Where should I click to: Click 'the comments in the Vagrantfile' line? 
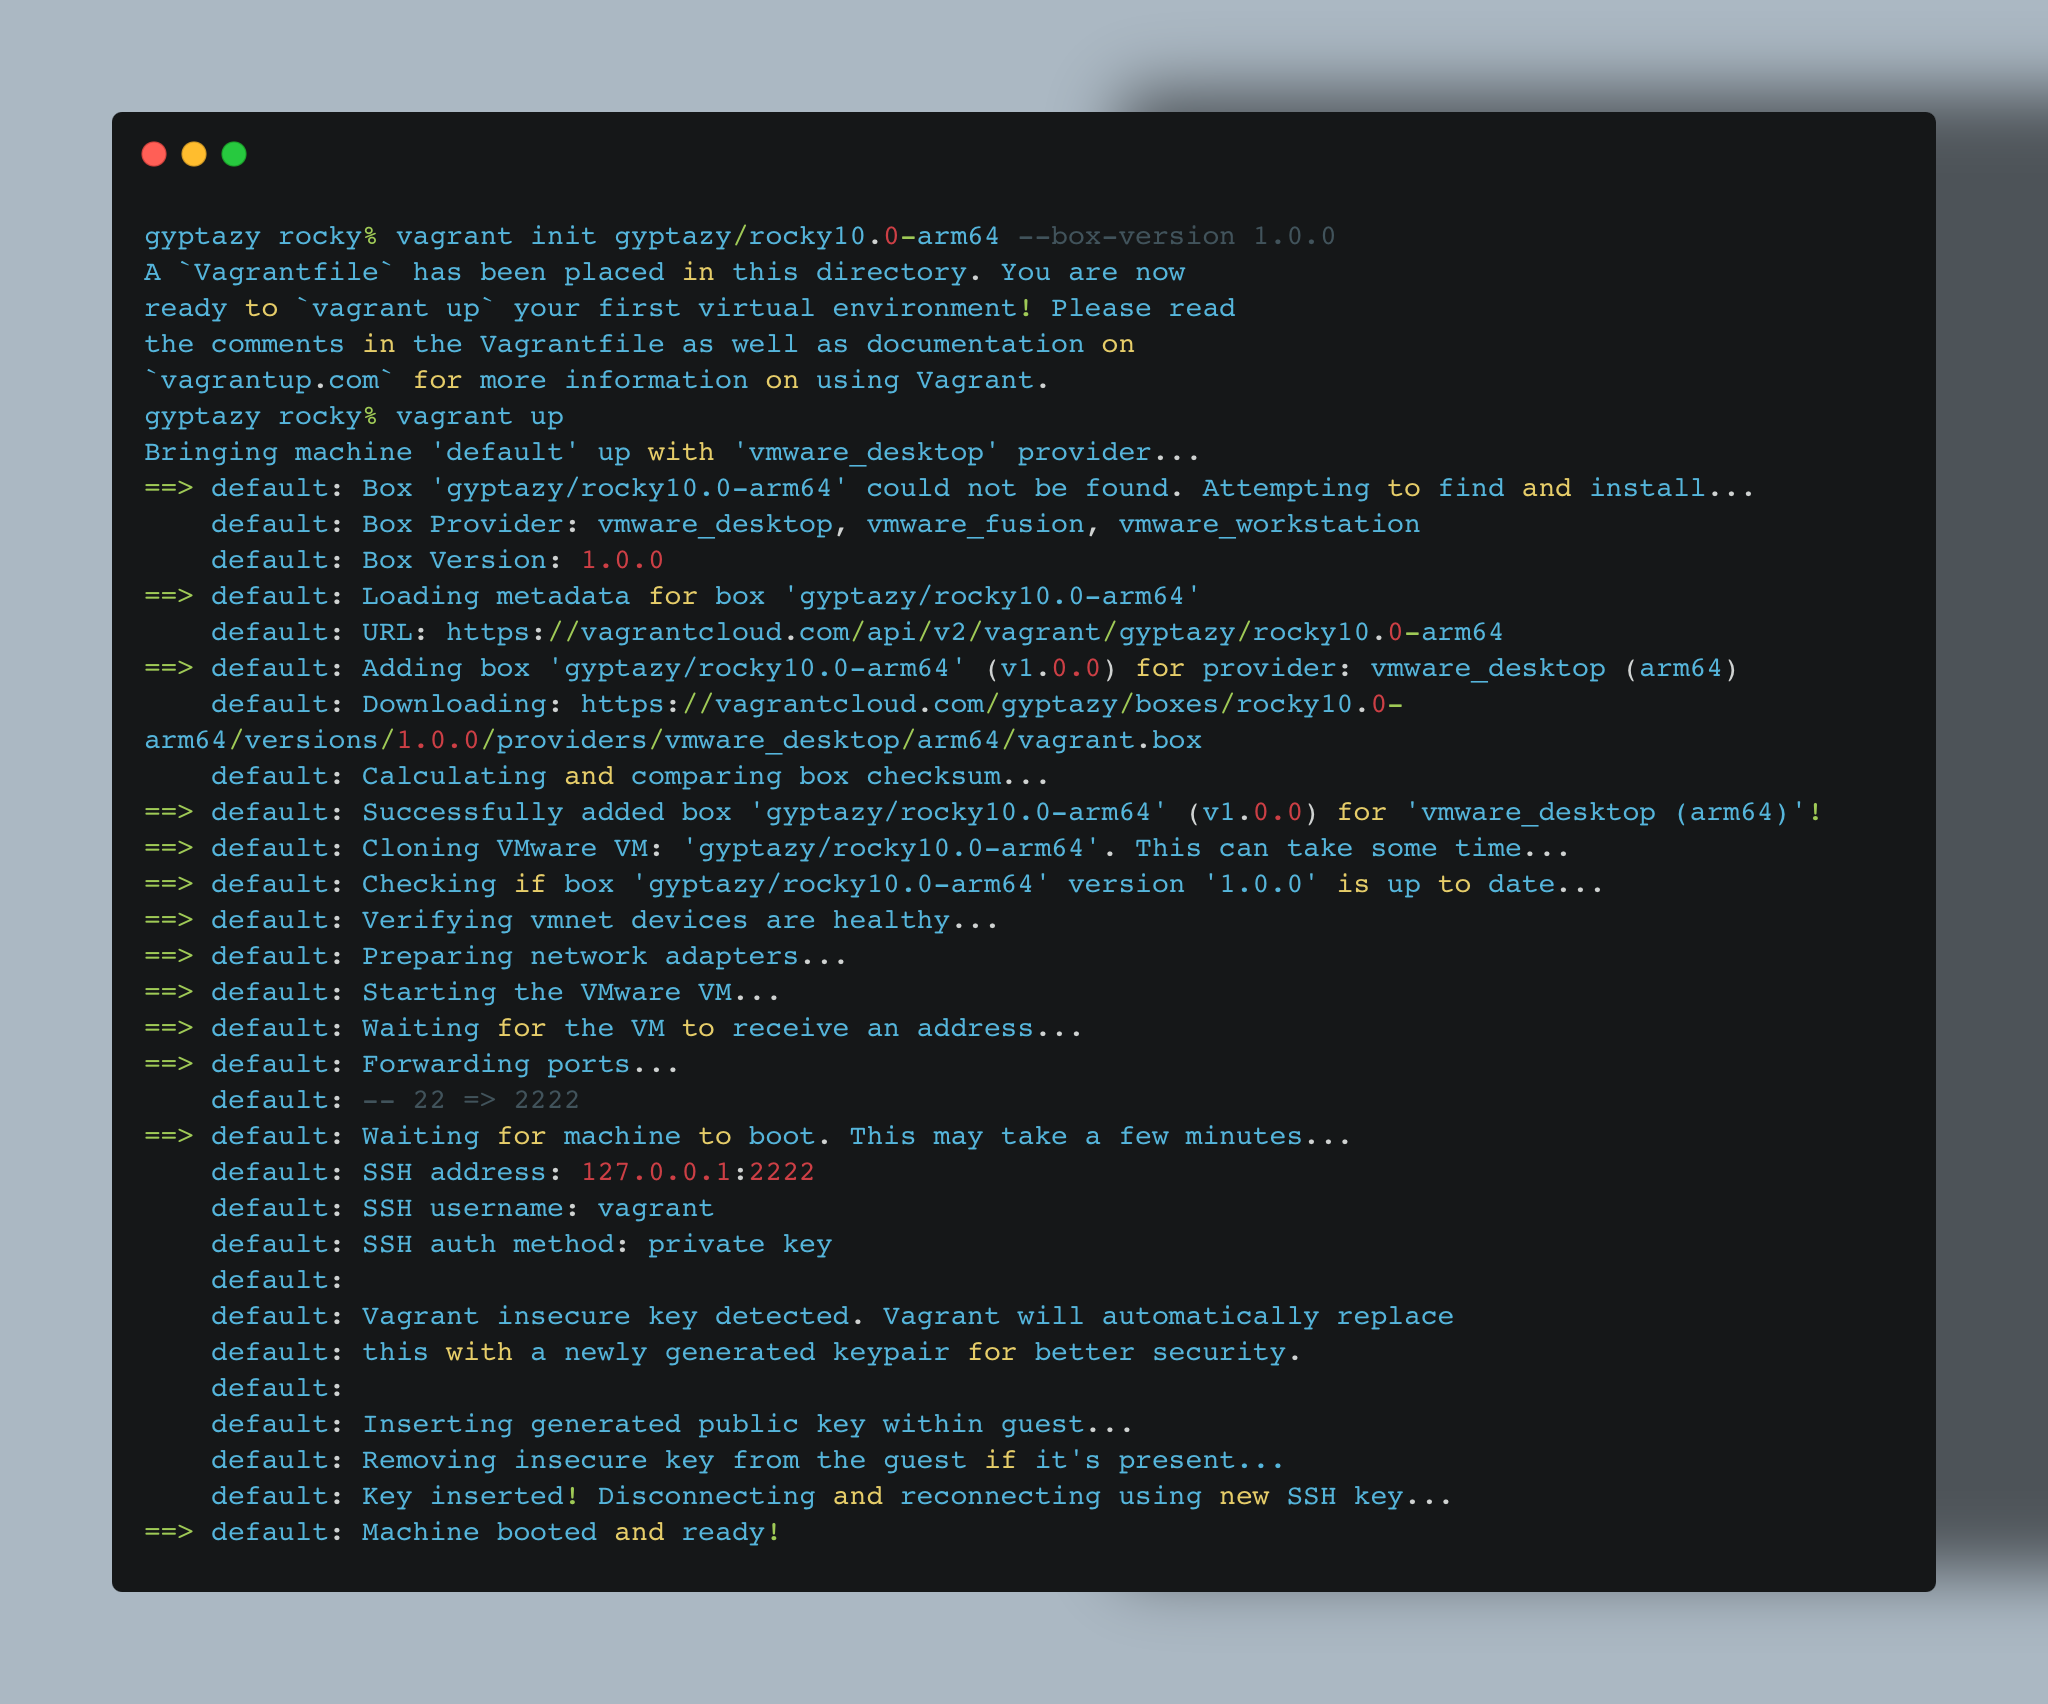pyautogui.click(x=640, y=345)
